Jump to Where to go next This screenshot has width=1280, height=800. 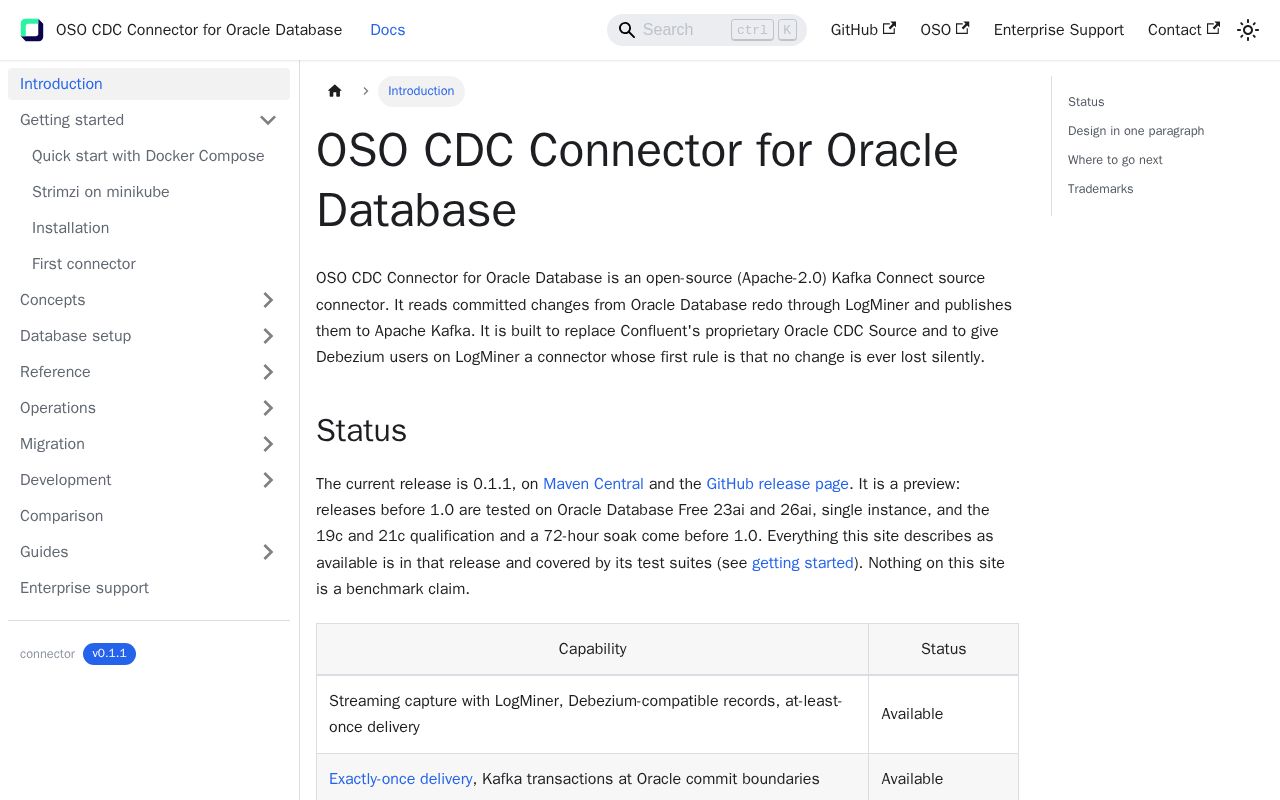click(x=1115, y=160)
